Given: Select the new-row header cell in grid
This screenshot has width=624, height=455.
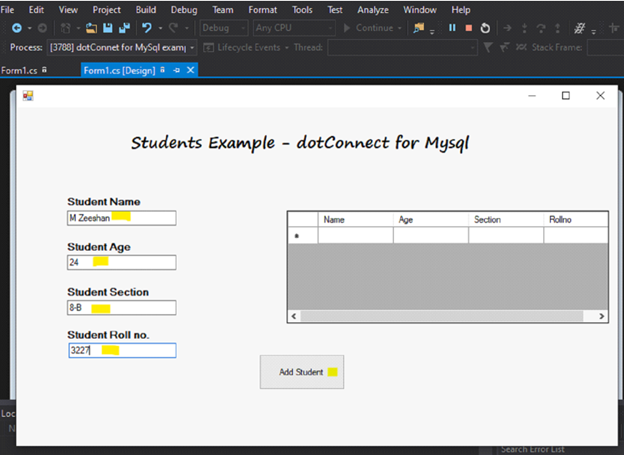Looking at the screenshot, I should 303,235.
